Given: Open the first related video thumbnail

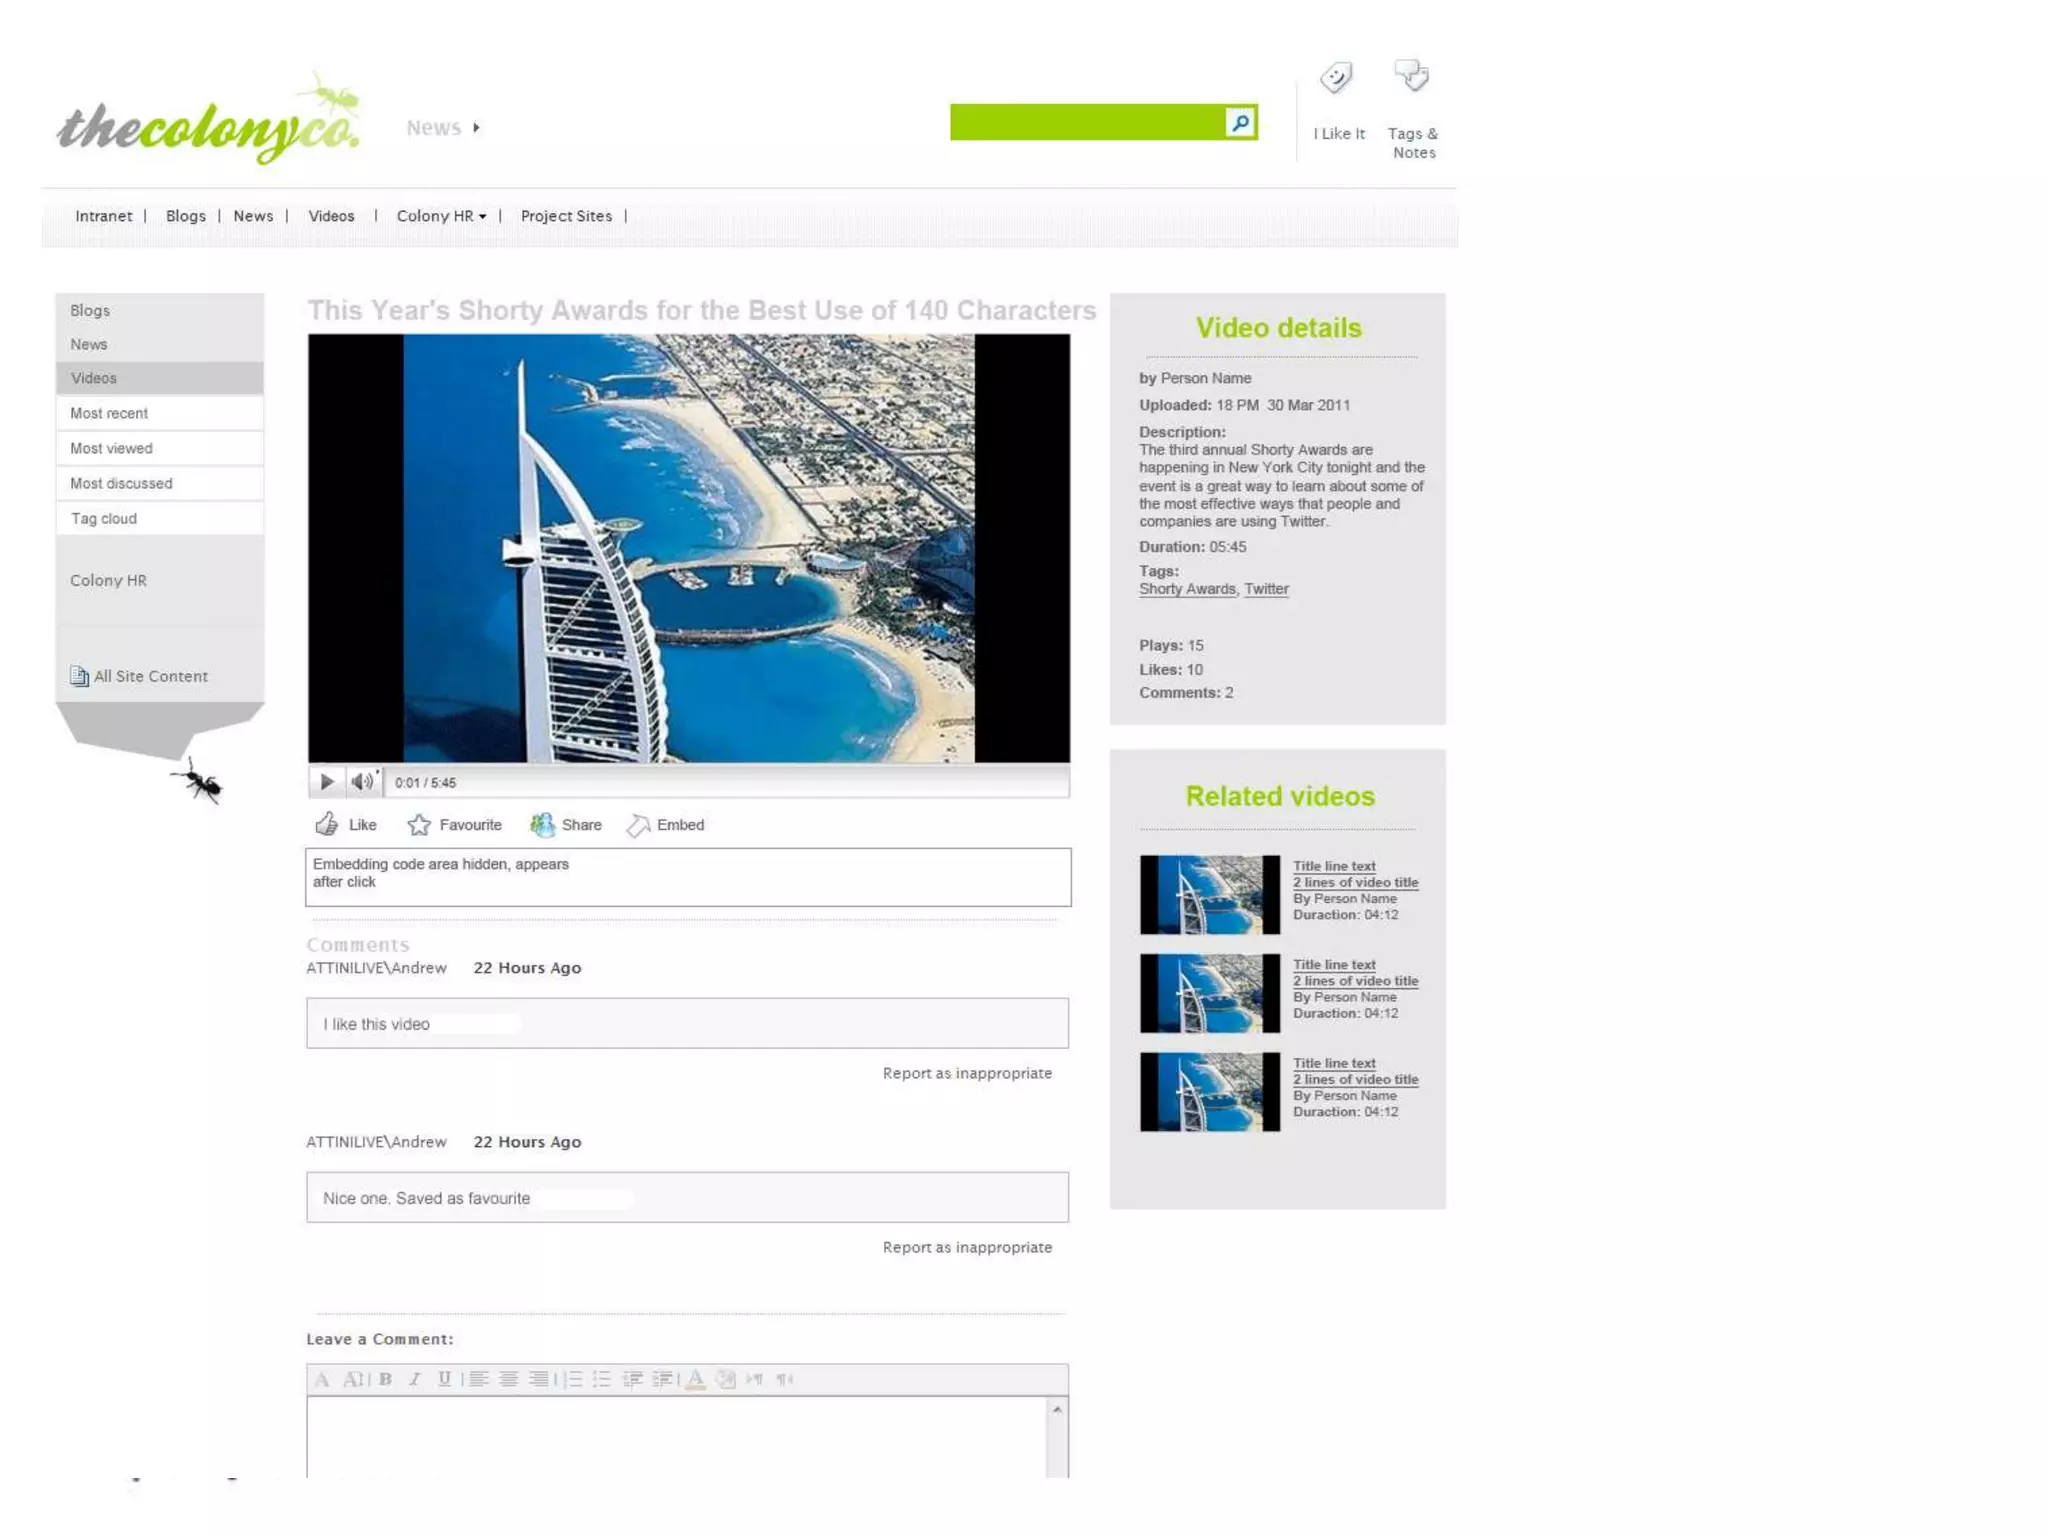Looking at the screenshot, I should coord(1209,894).
